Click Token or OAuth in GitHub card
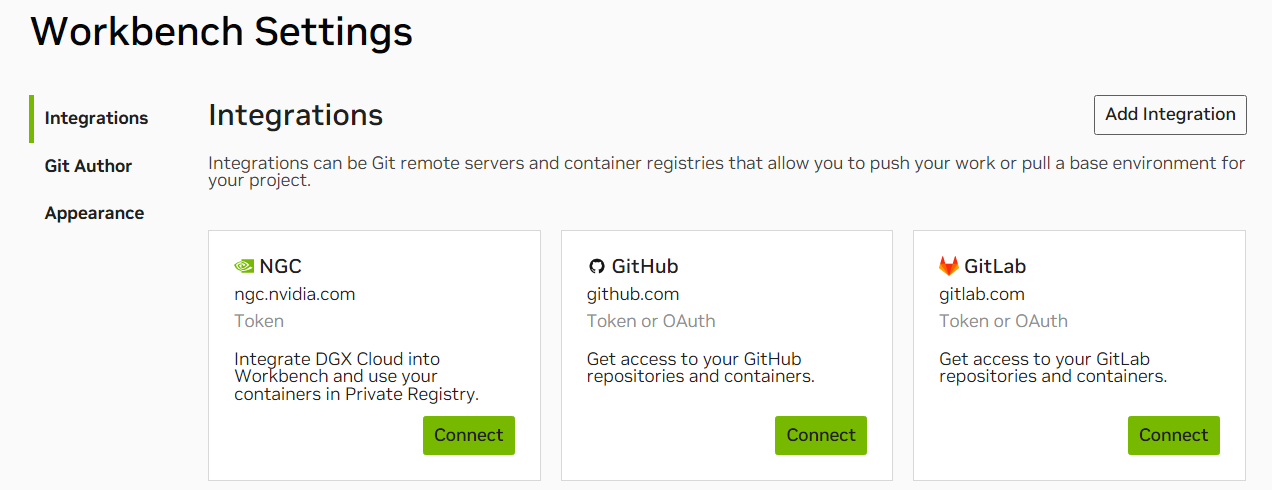The width and height of the screenshot is (1272, 490). [x=651, y=321]
